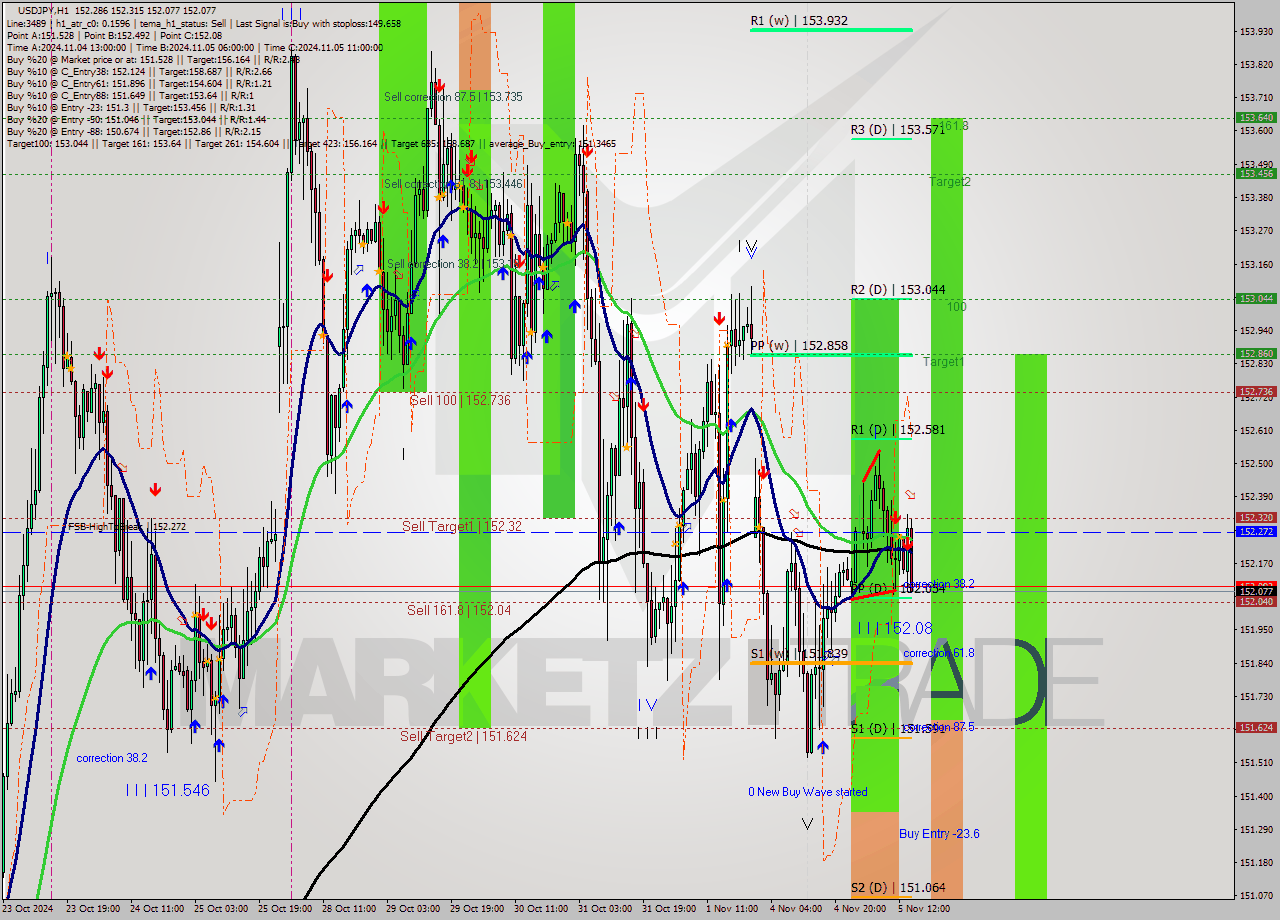This screenshot has width=1280, height=920.
Task: Select the R3 (D) | 153.571 pivot label
Action: click(x=898, y=130)
